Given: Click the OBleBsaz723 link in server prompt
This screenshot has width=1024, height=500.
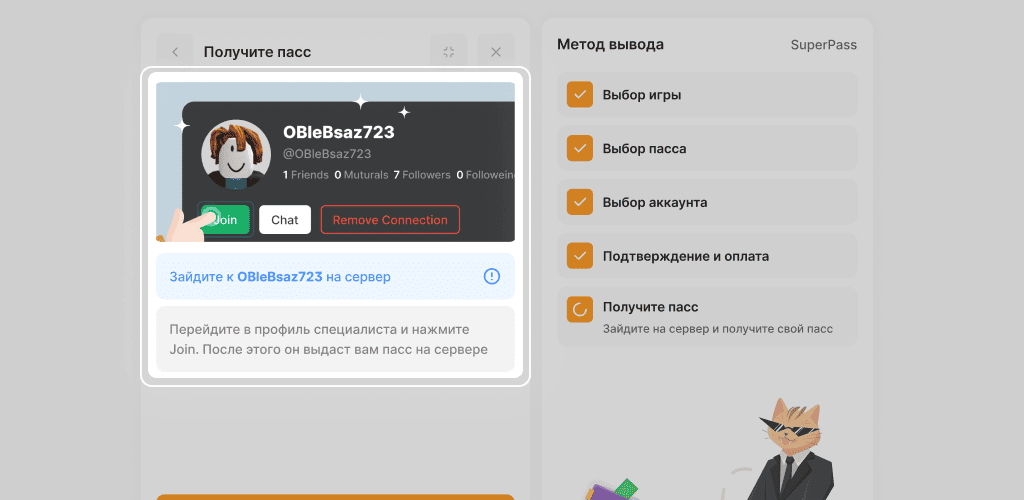Looking at the screenshot, I should (279, 277).
